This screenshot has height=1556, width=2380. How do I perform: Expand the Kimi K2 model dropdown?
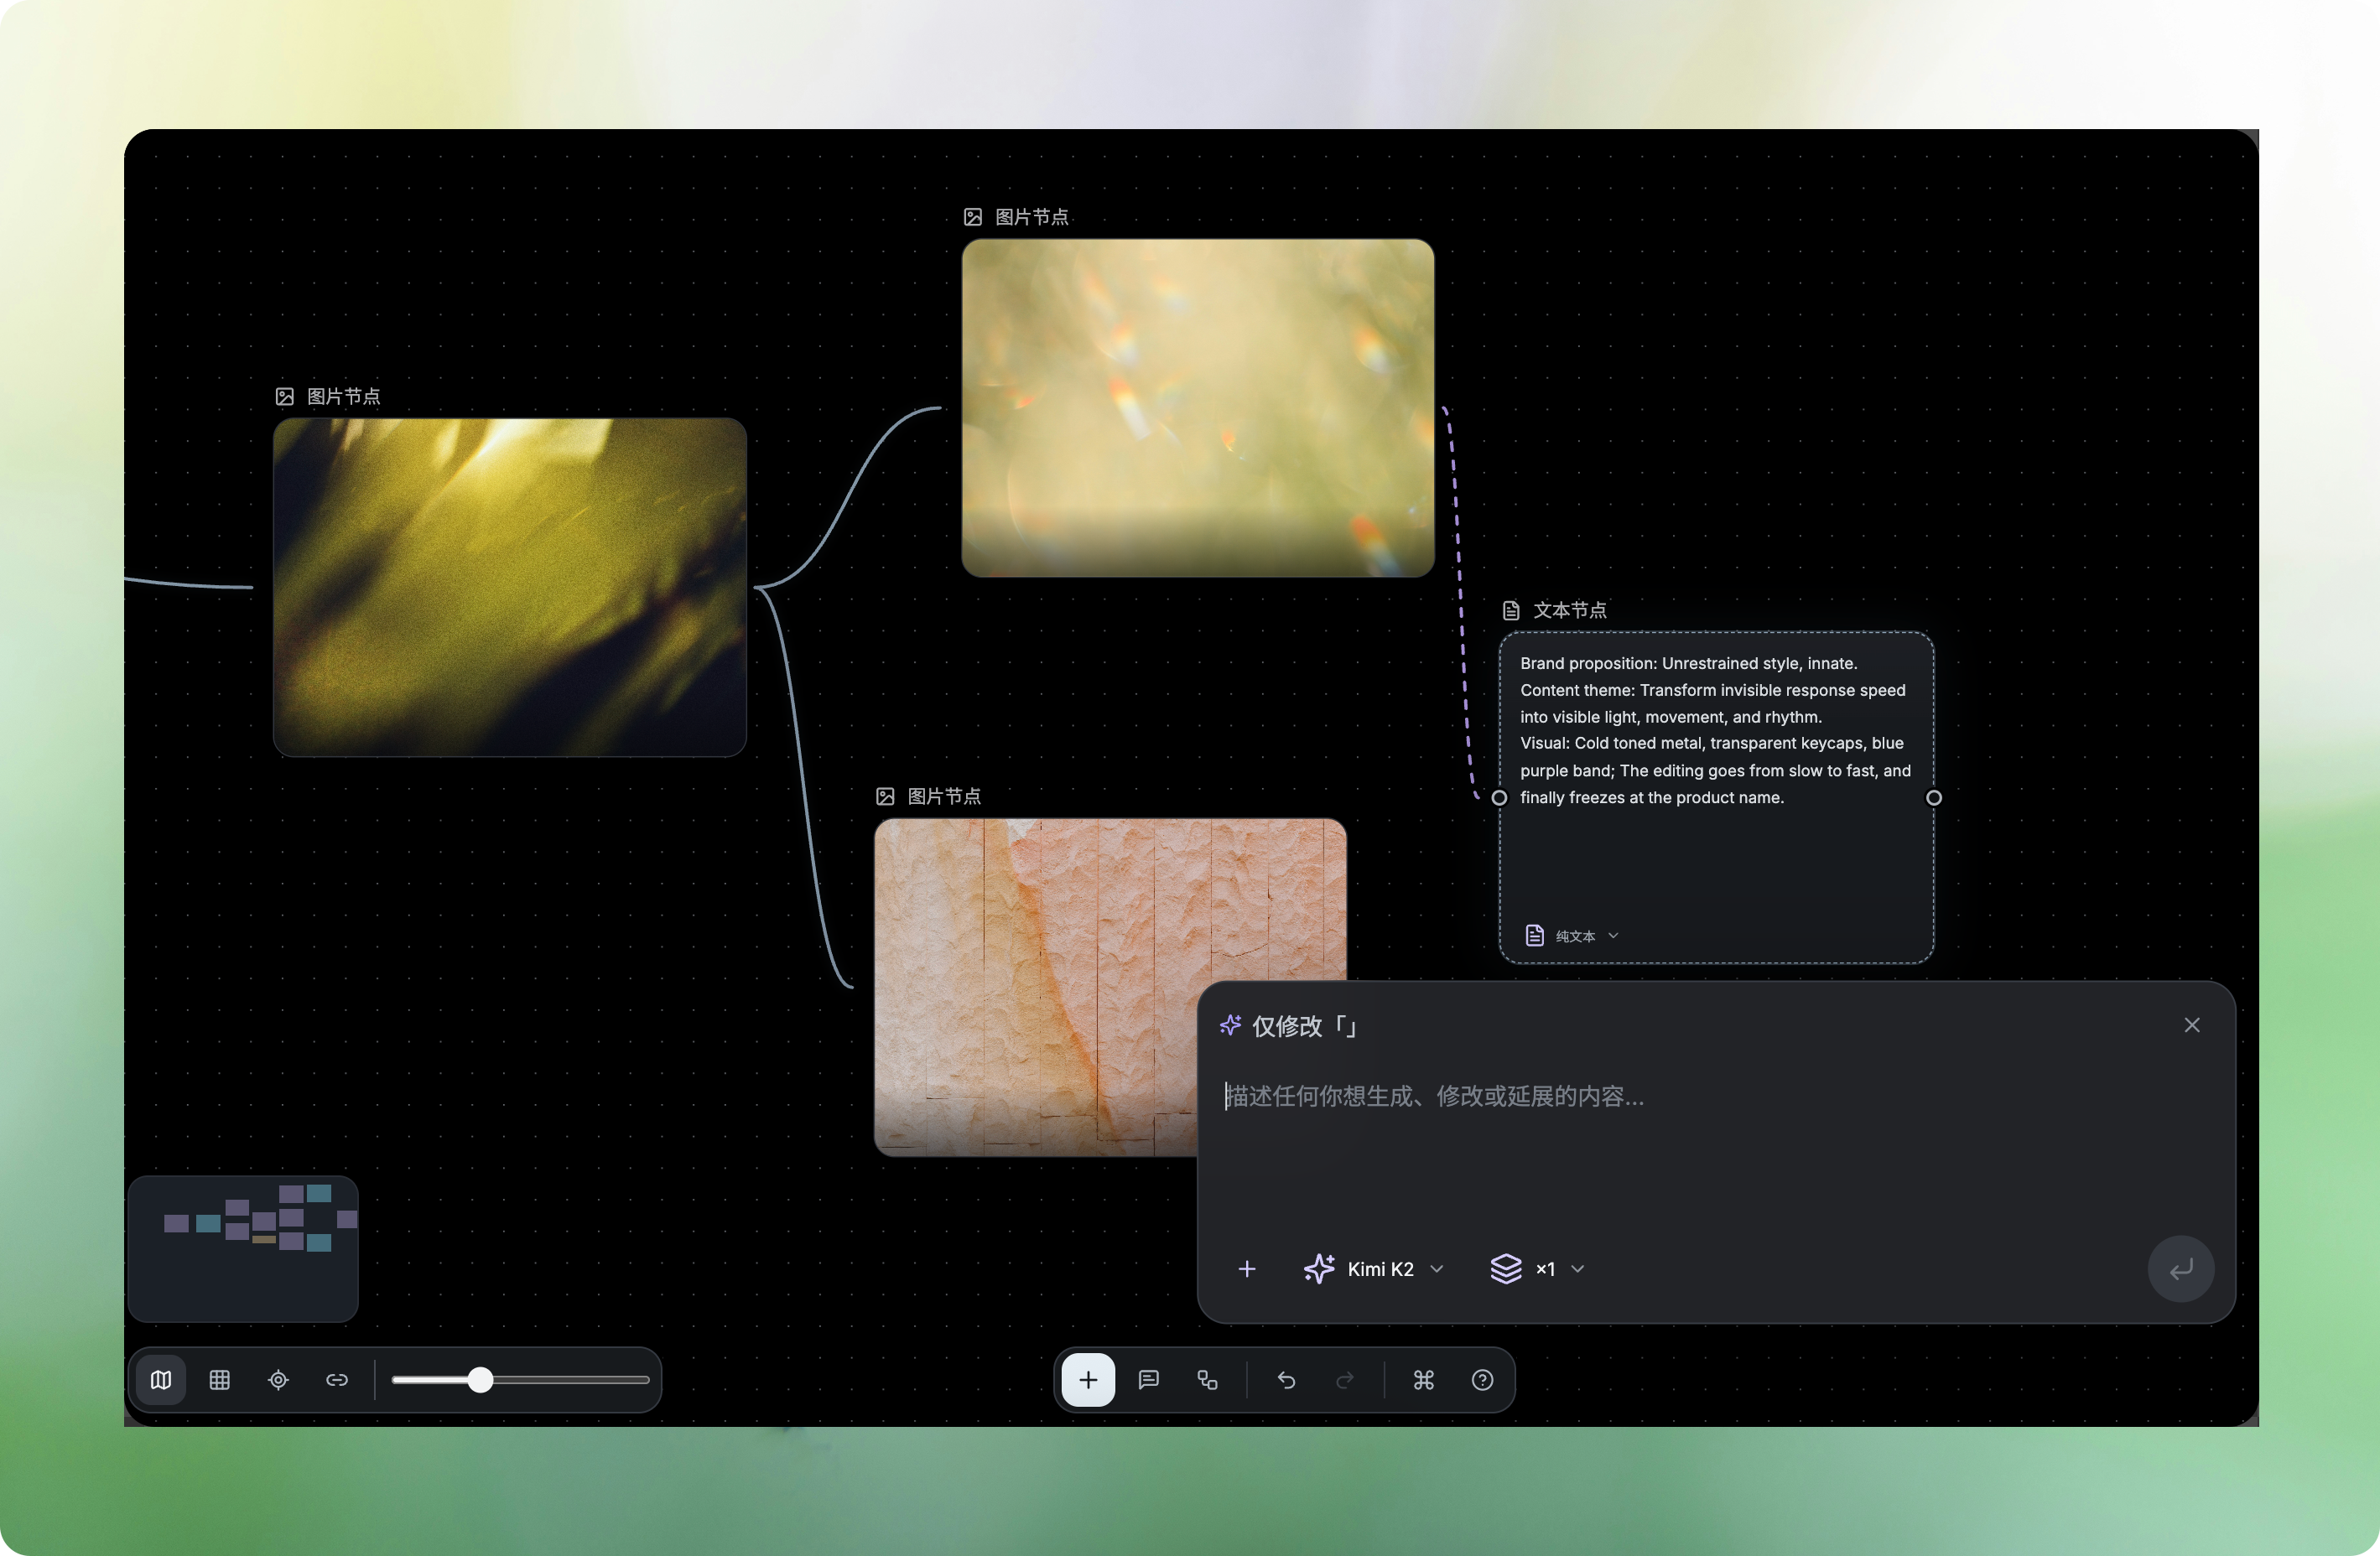click(1374, 1269)
